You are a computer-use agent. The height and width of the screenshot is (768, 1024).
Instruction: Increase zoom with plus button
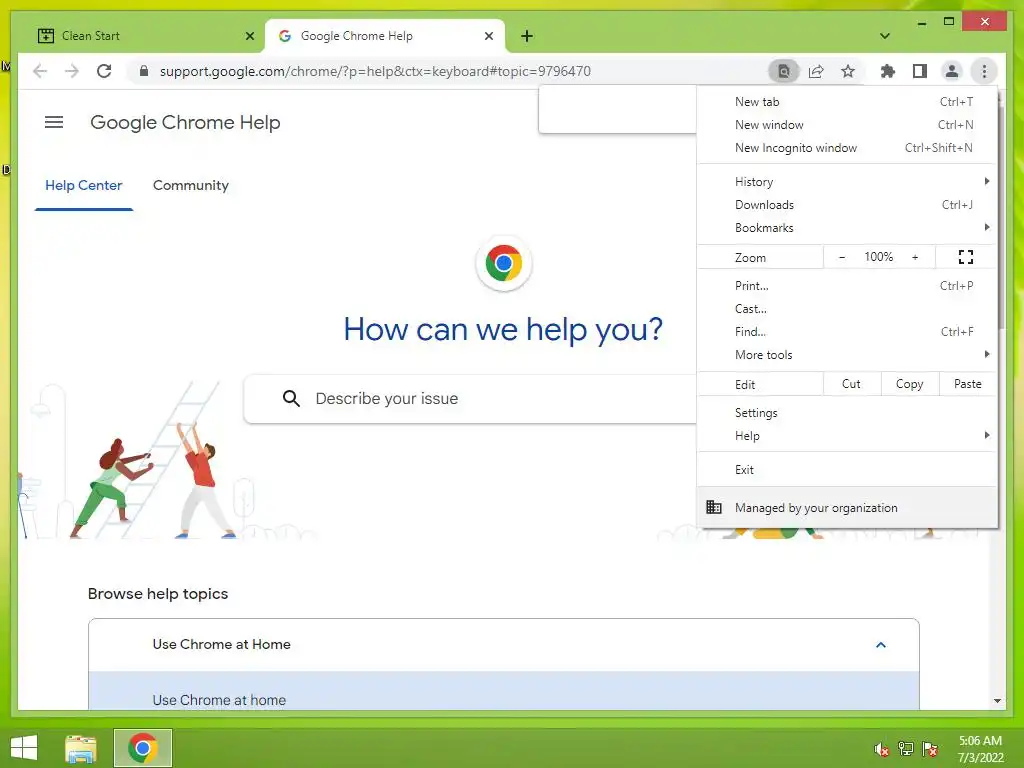pos(915,257)
